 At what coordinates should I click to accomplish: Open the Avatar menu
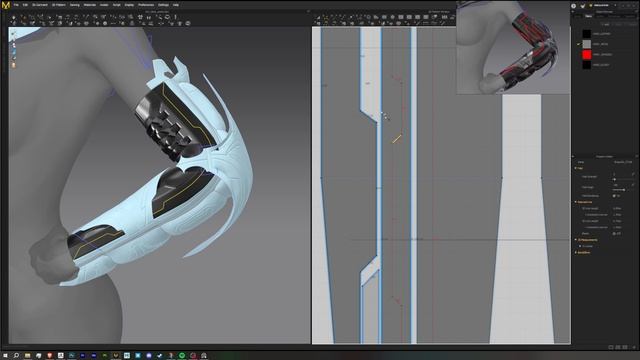(x=104, y=5)
